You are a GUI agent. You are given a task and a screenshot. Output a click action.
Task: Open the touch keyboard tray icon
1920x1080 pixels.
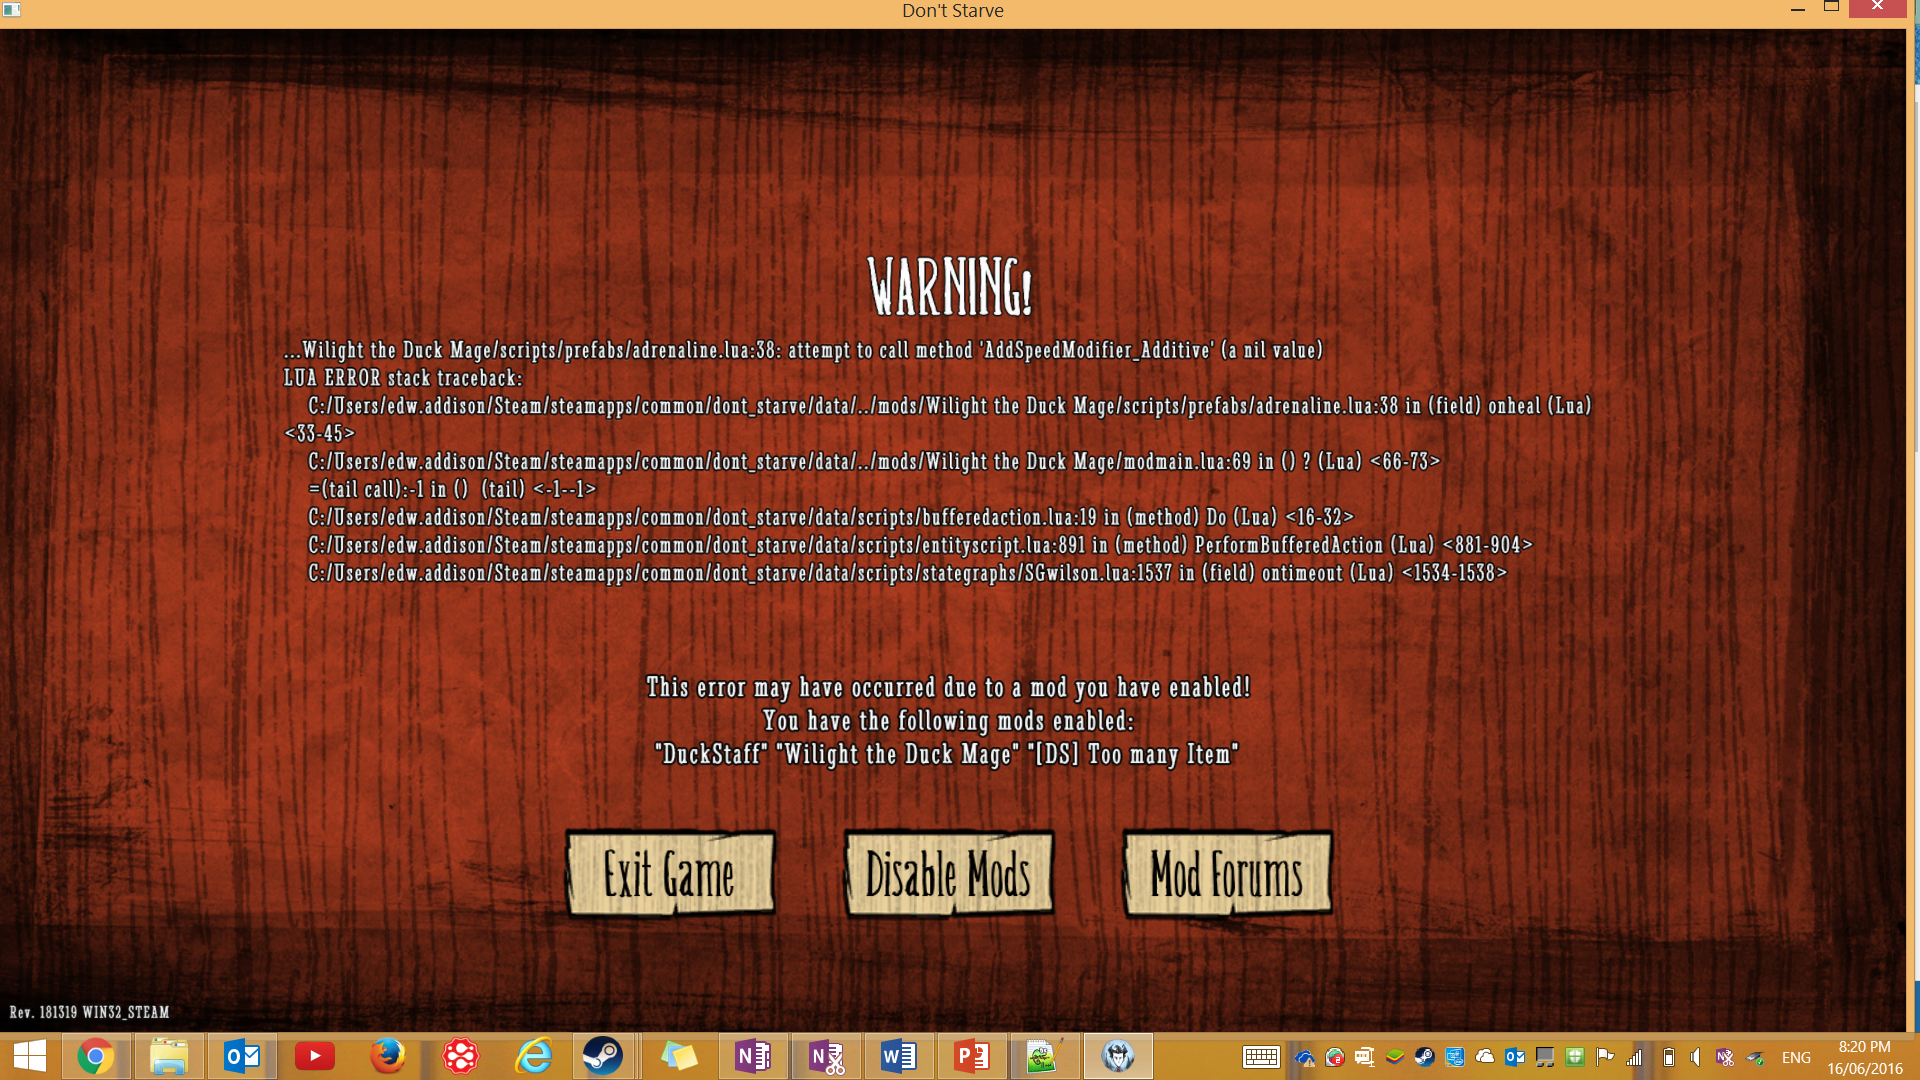[x=1261, y=1058]
